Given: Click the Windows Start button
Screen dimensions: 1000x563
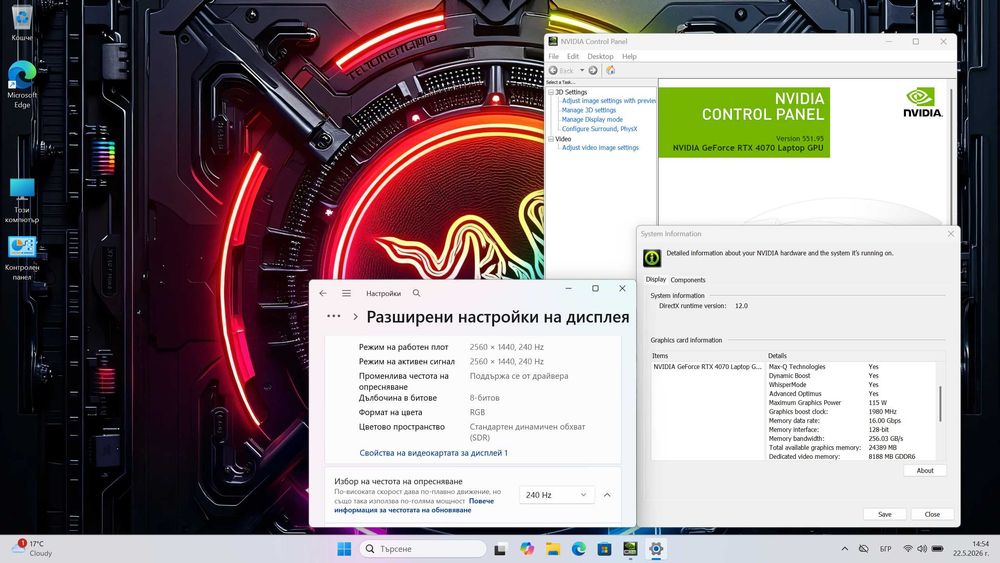Looking at the screenshot, I should [344, 549].
